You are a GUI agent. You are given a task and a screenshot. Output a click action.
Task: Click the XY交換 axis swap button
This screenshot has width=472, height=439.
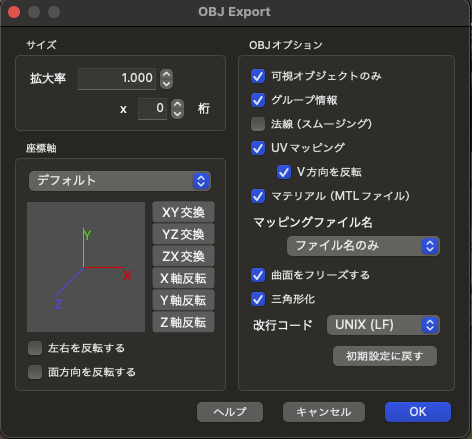[183, 212]
